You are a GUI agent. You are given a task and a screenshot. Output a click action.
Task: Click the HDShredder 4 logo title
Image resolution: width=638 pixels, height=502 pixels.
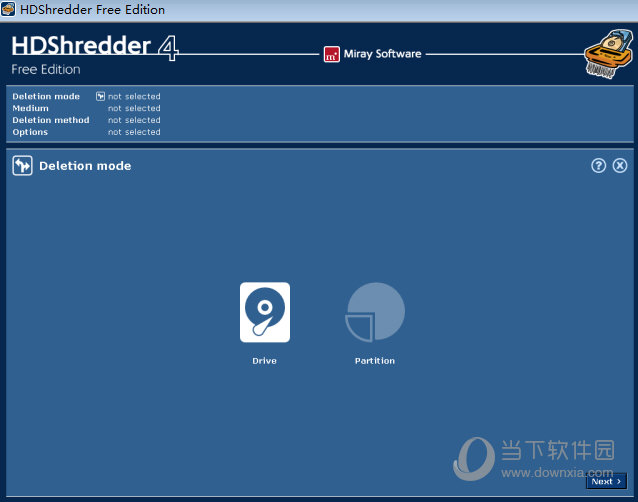click(95, 46)
